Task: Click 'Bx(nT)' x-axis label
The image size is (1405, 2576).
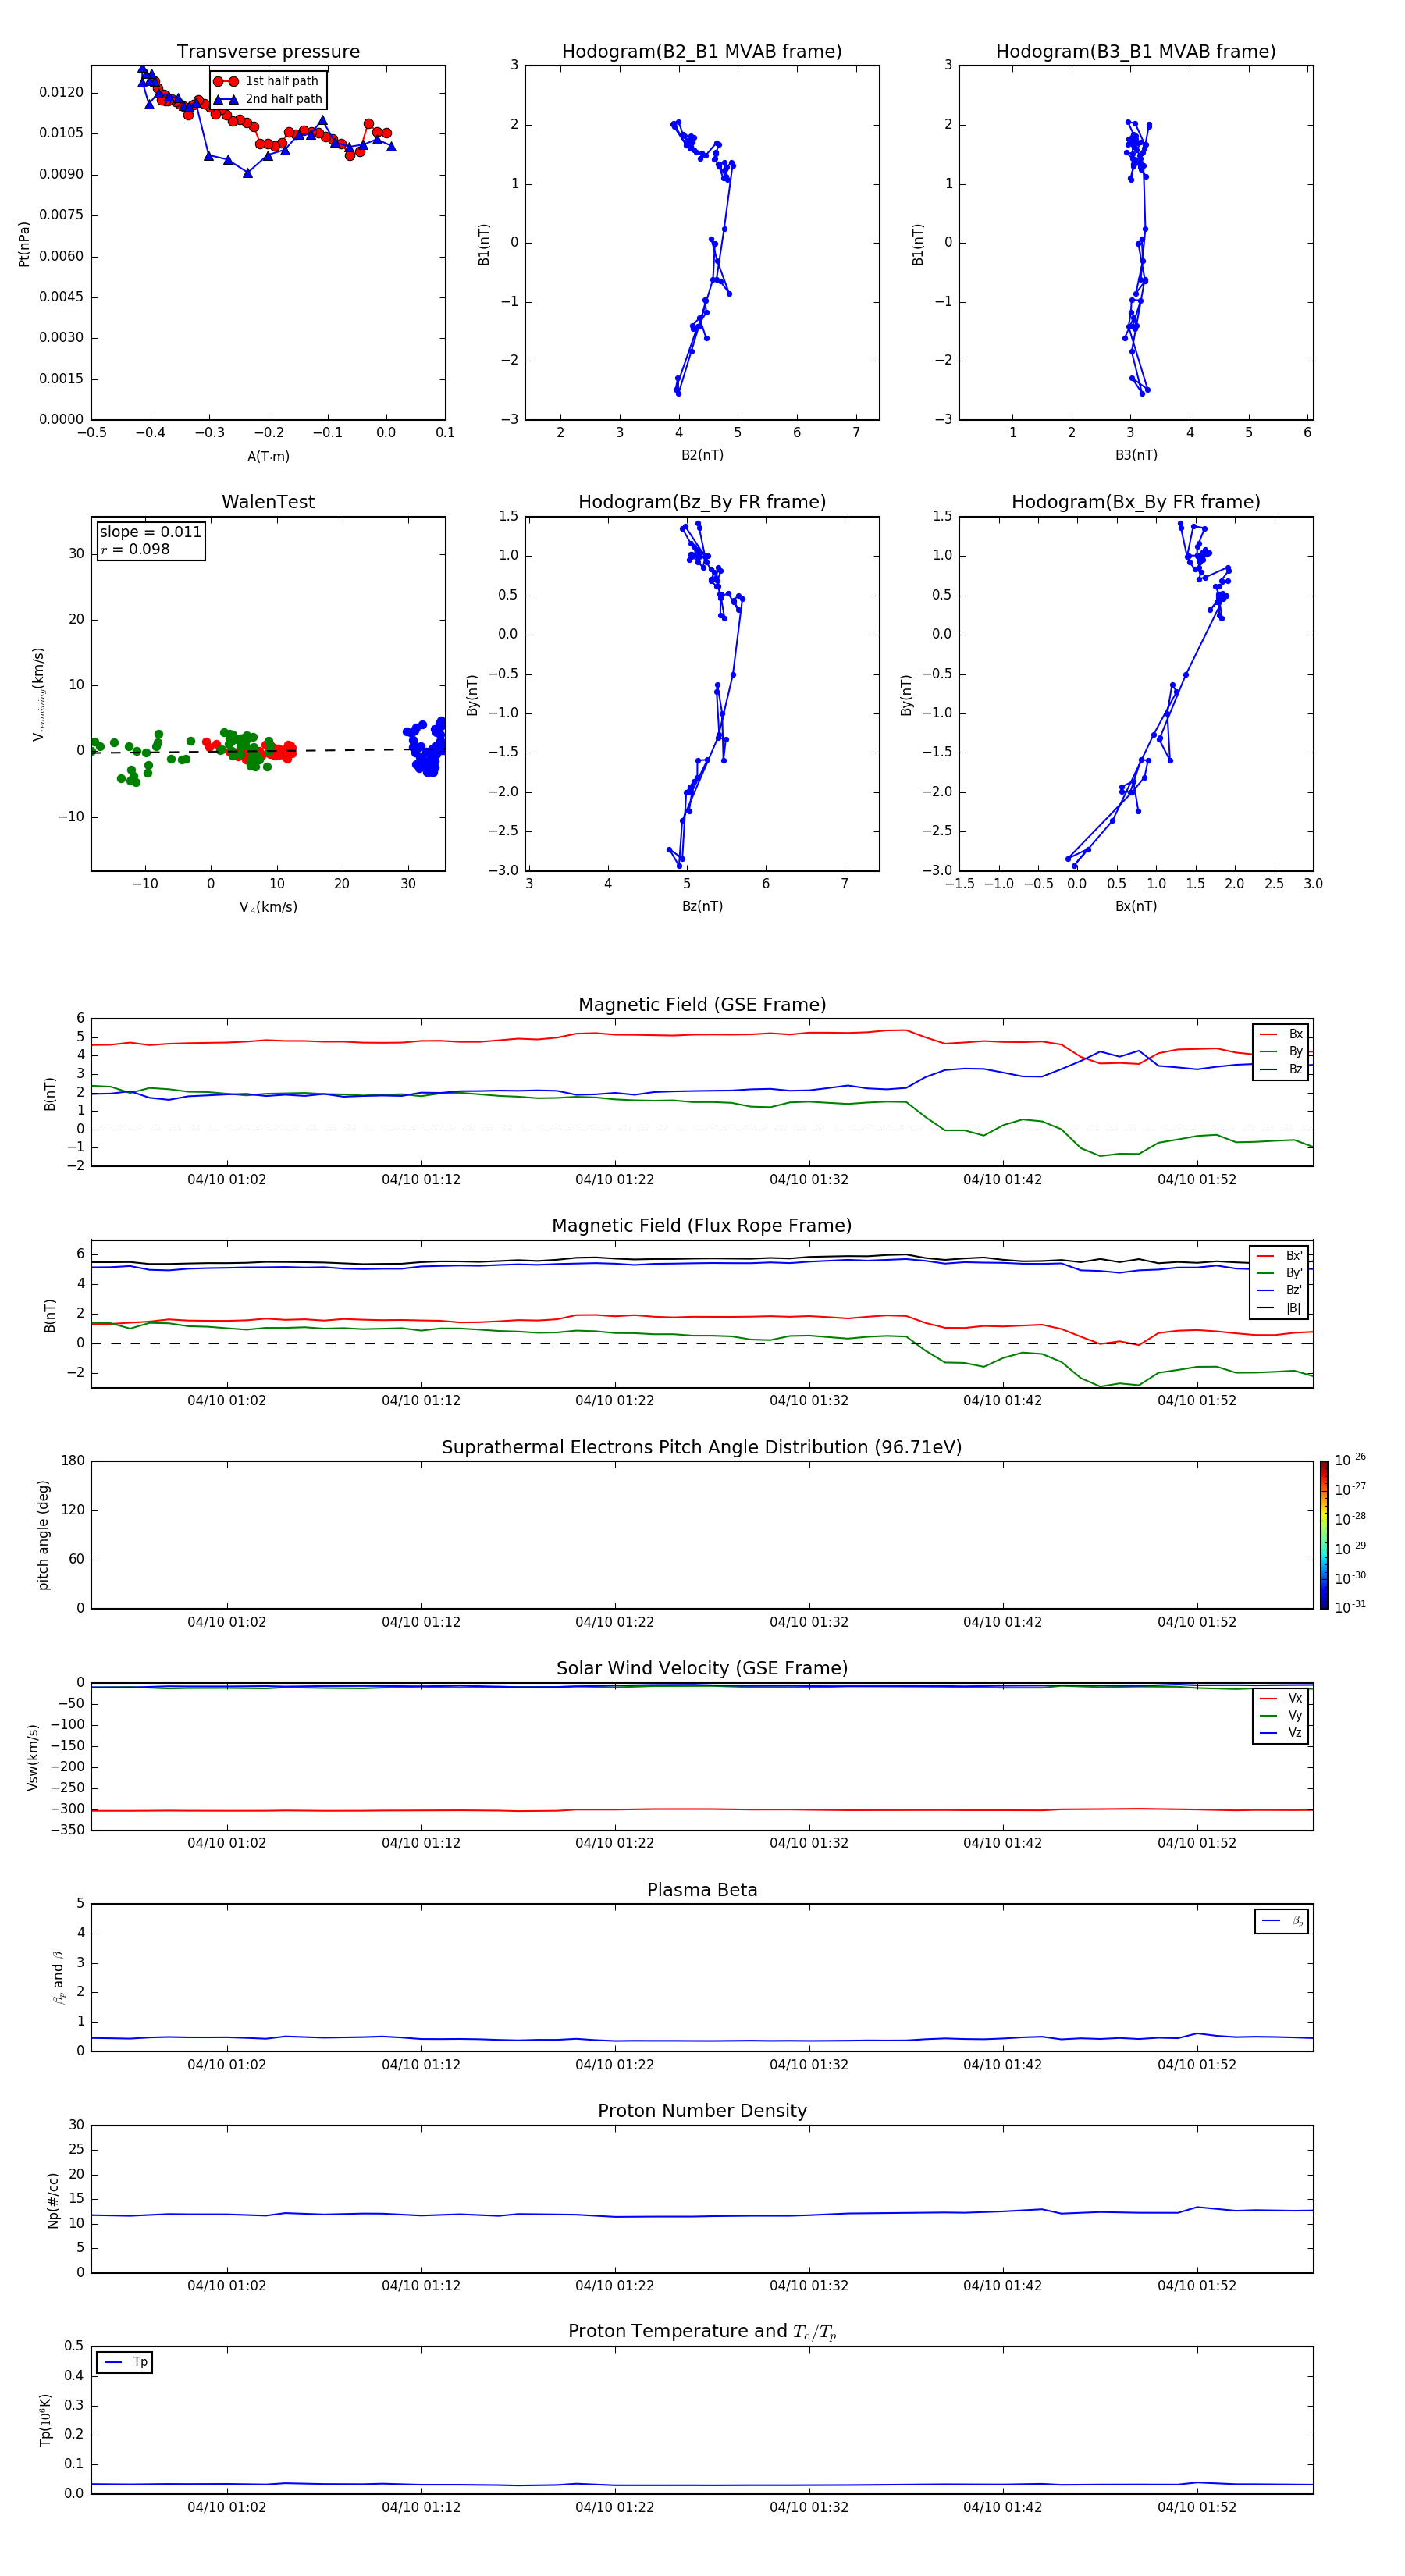Action: click(x=1136, y=906)
